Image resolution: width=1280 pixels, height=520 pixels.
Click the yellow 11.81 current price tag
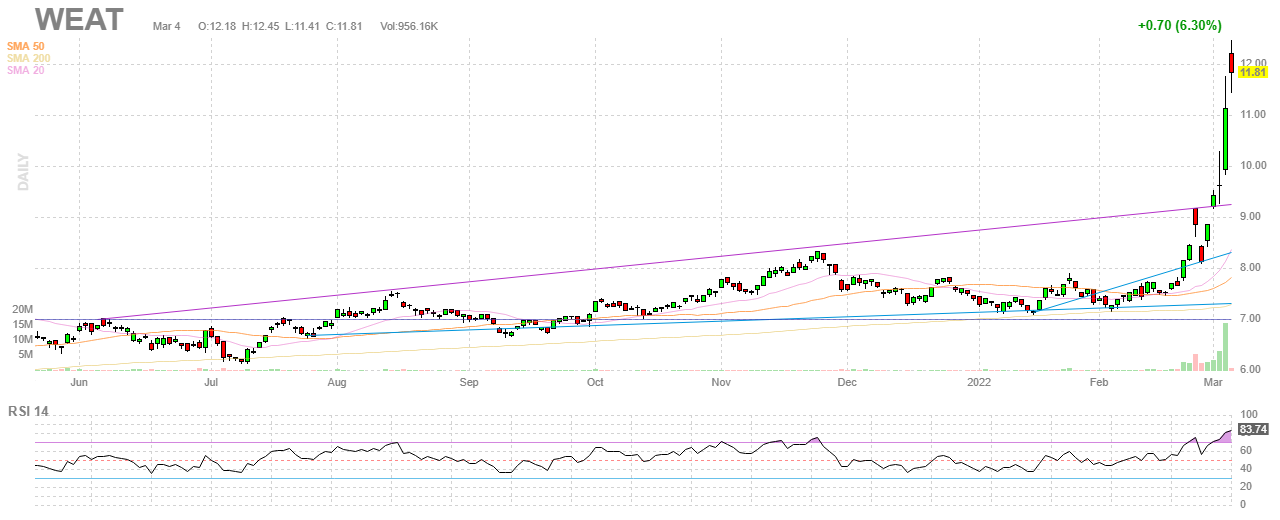click(x=1253, y=73)
